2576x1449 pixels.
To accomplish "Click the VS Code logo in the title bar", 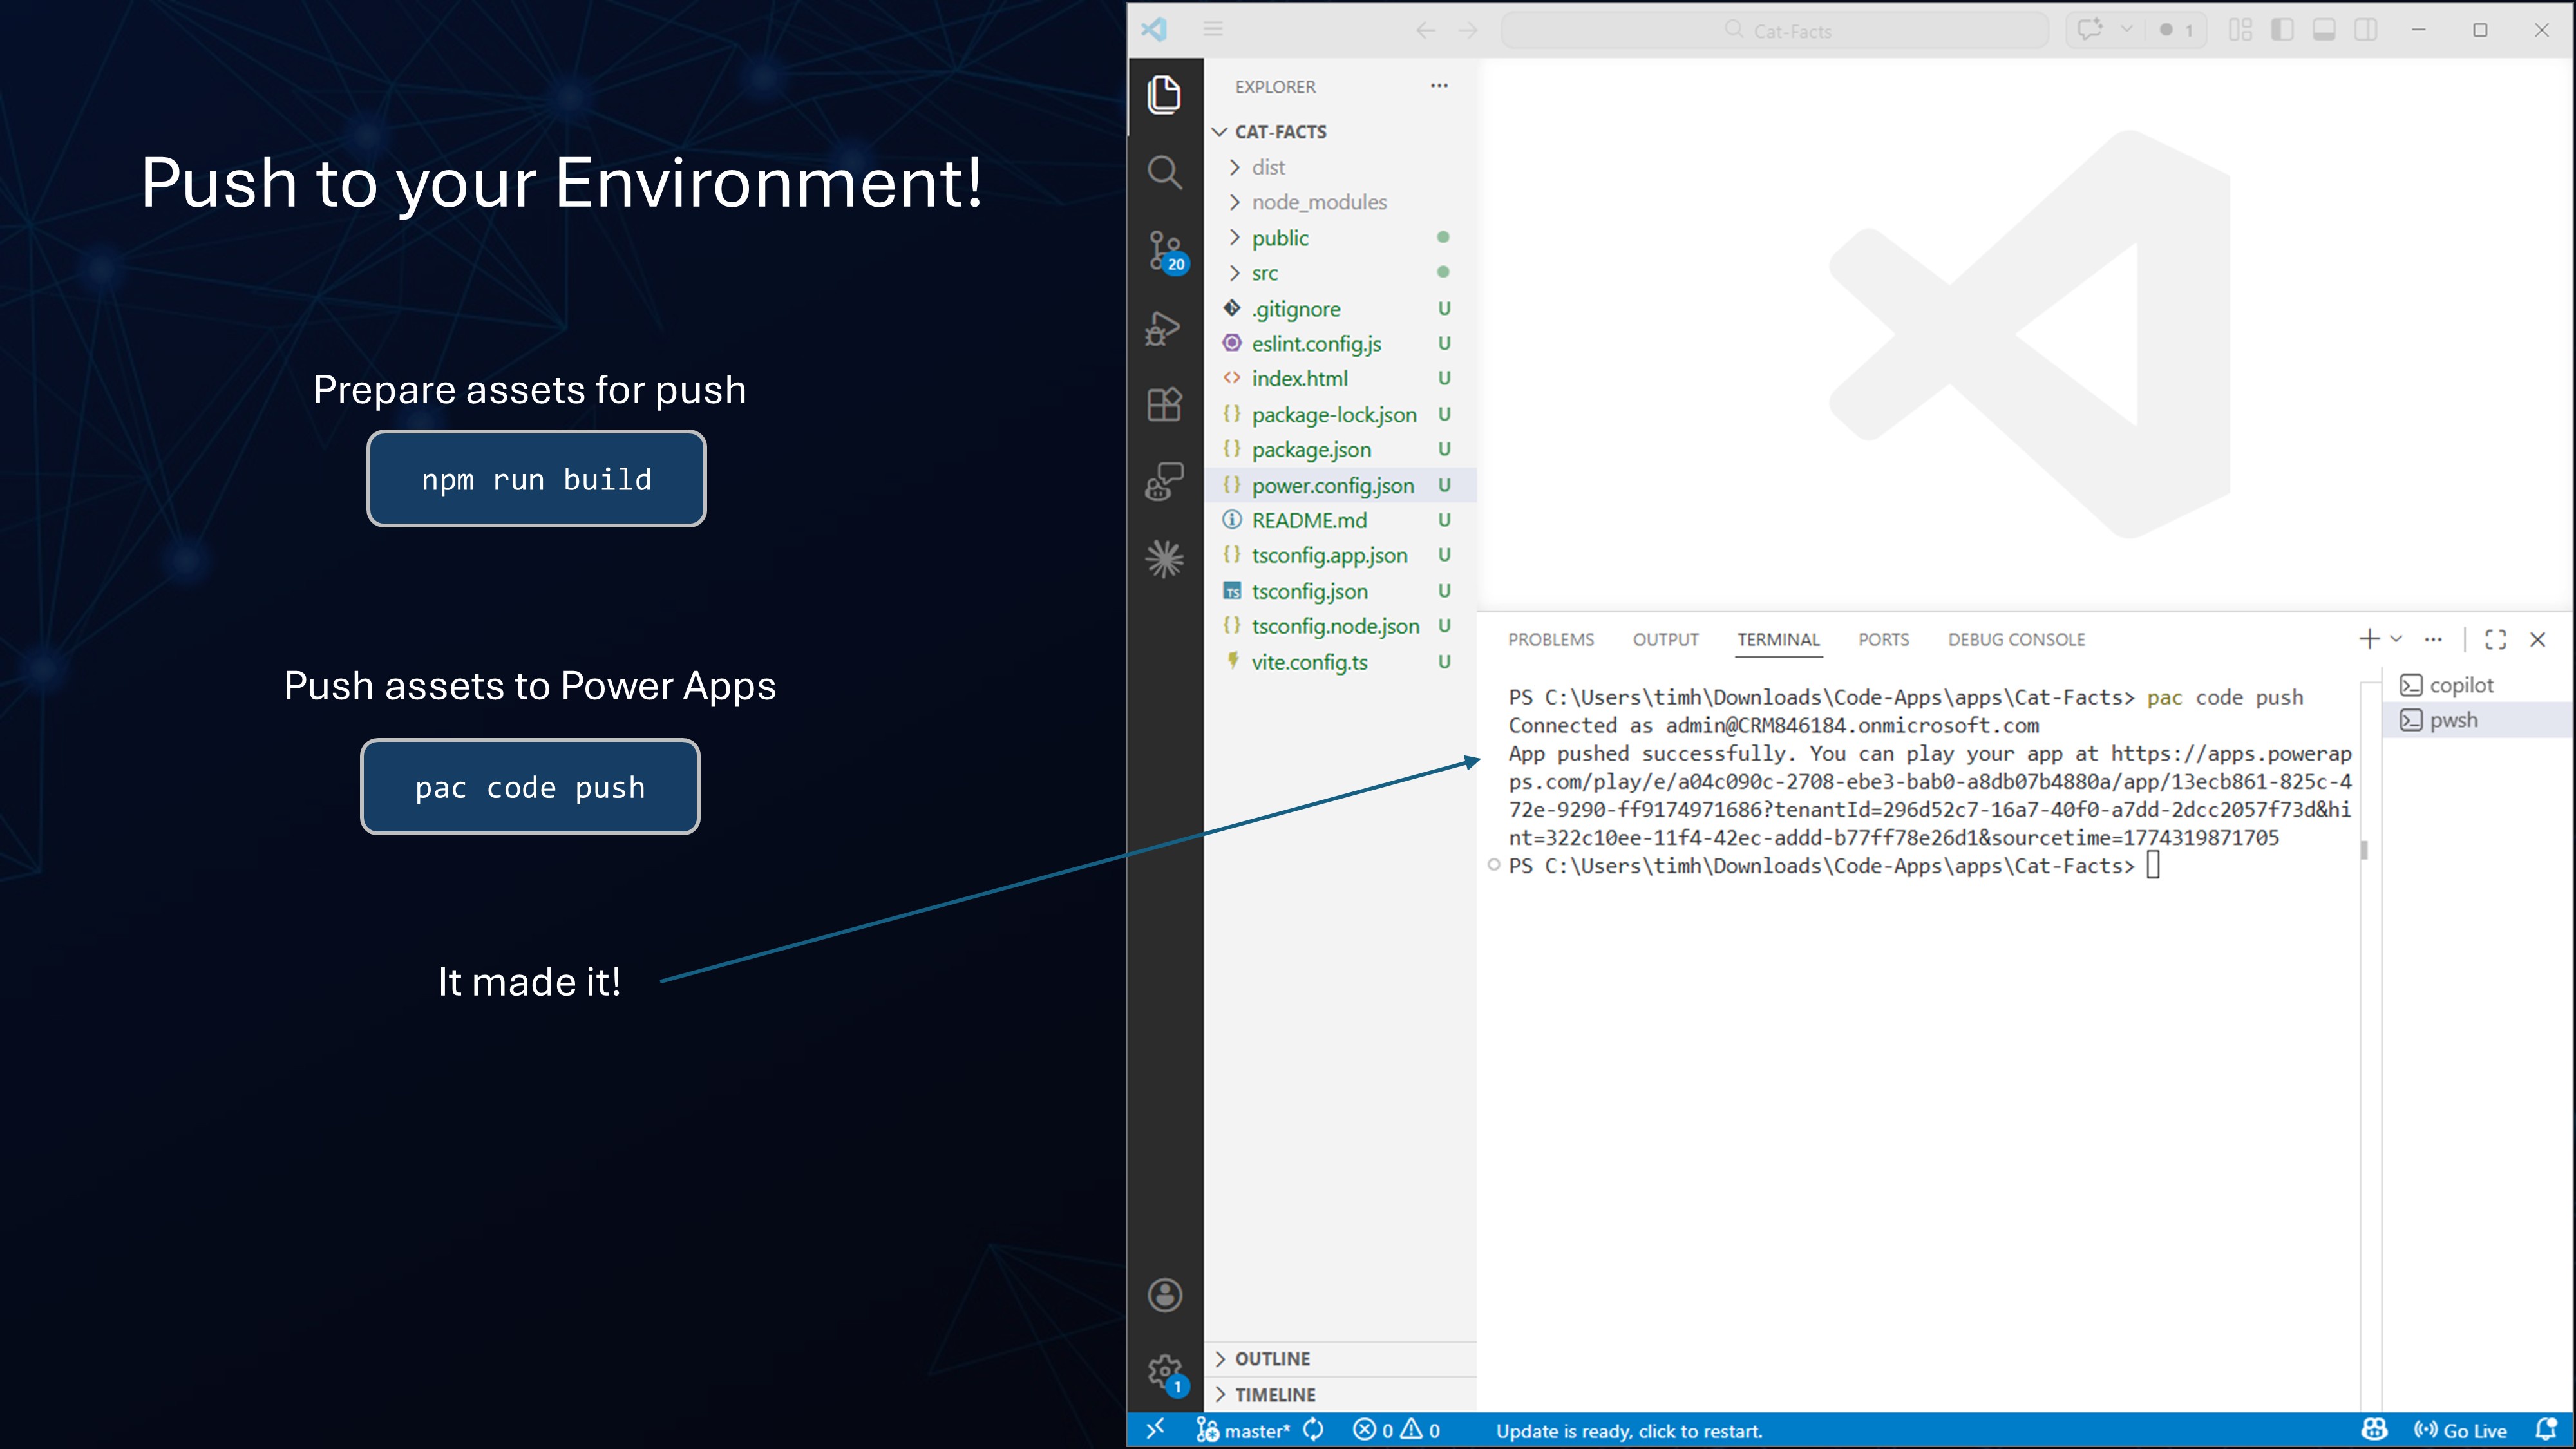I will [1154, 29].
